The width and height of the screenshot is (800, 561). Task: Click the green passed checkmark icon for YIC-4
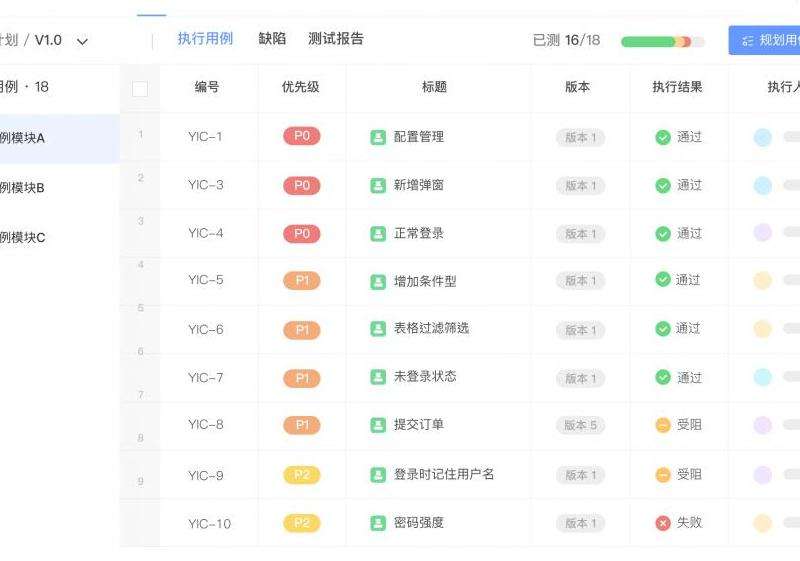[663, 234]
